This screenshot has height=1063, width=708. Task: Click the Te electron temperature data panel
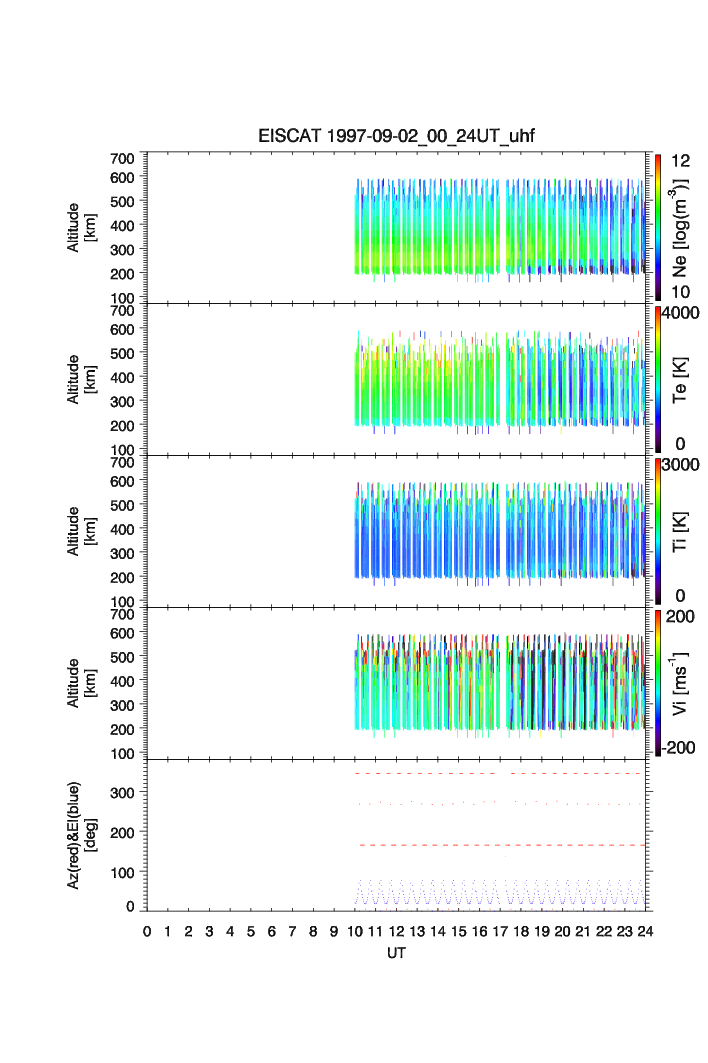pos(396,380)
